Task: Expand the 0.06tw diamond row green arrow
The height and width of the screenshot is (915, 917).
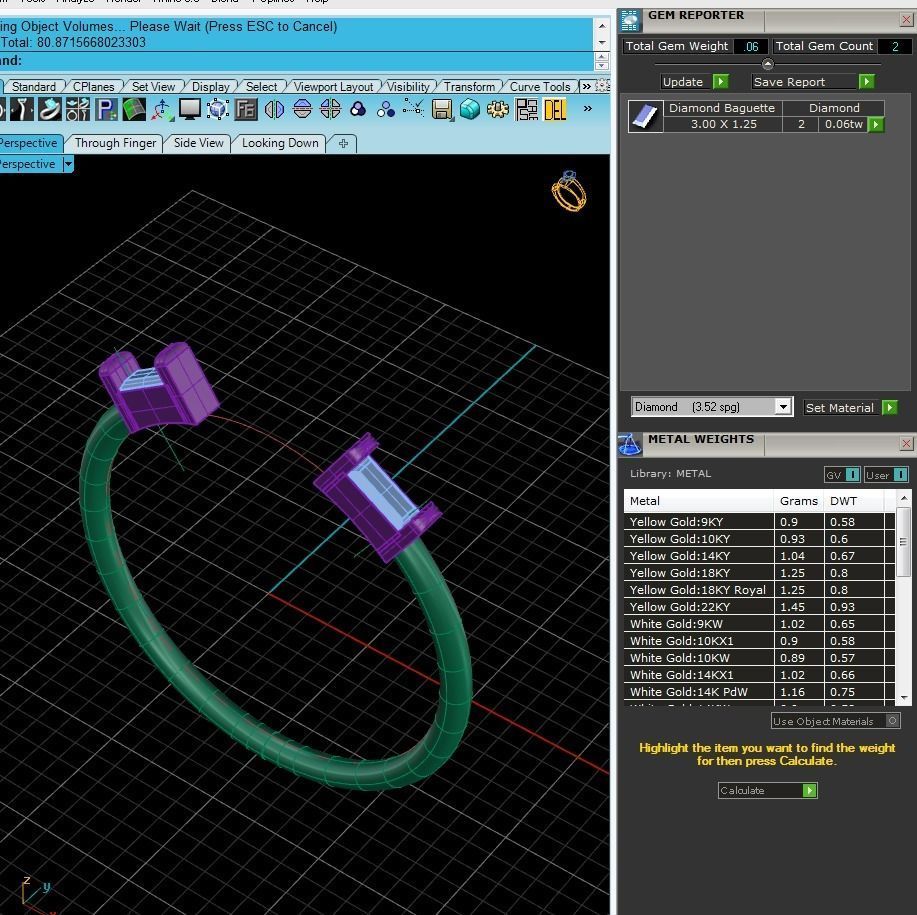Action: (x=875, y=124)
